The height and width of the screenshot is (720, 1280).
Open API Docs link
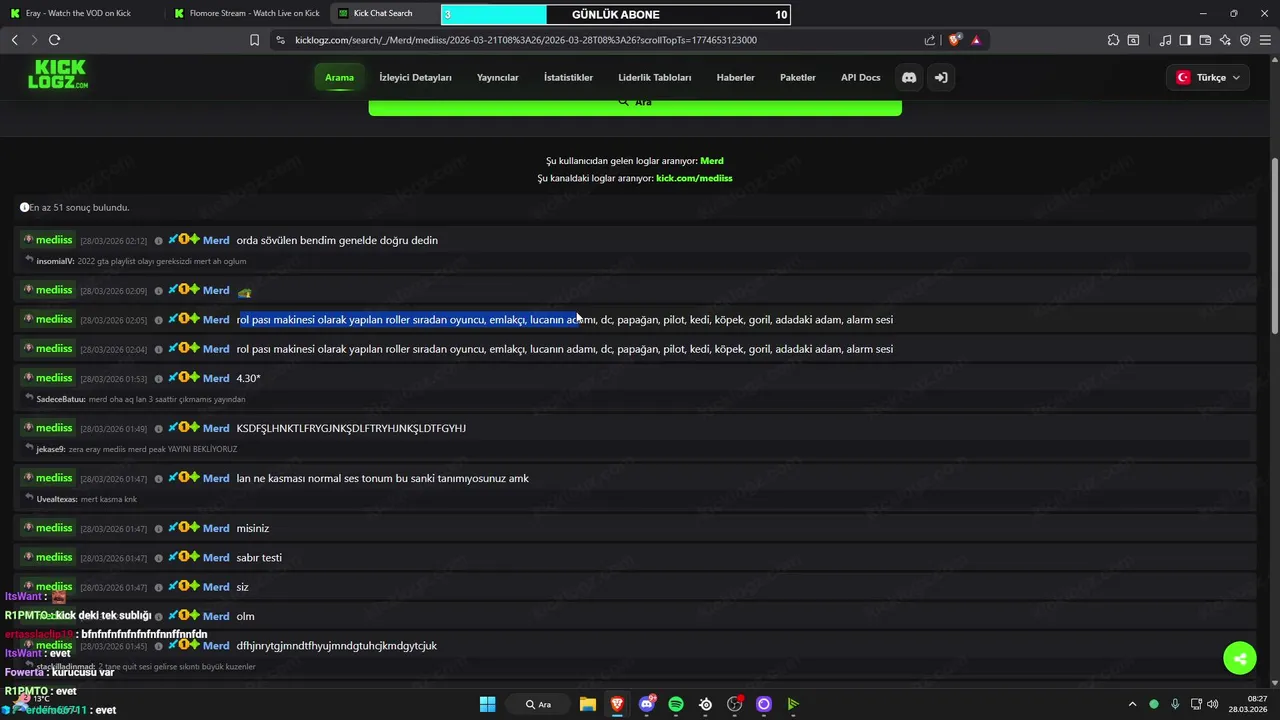(860, 77)
